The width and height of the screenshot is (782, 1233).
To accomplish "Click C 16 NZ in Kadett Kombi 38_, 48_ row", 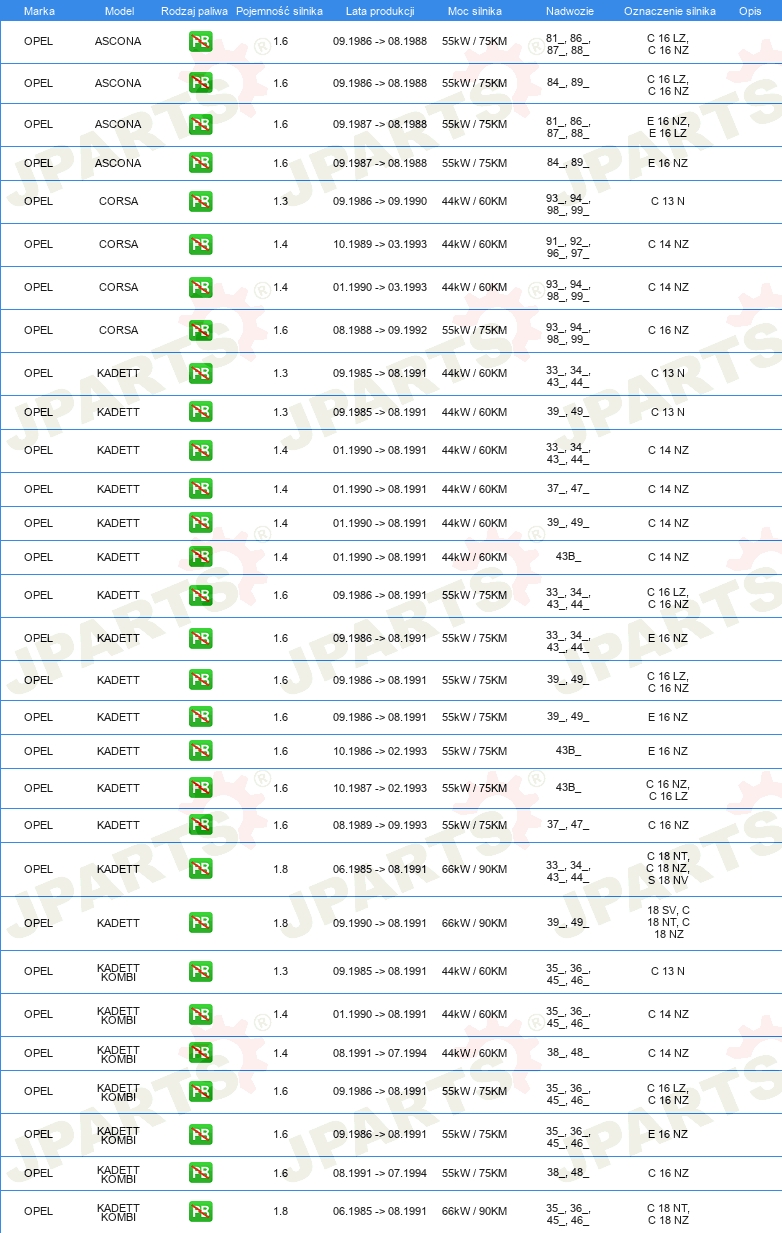I will click(668, 1173).
